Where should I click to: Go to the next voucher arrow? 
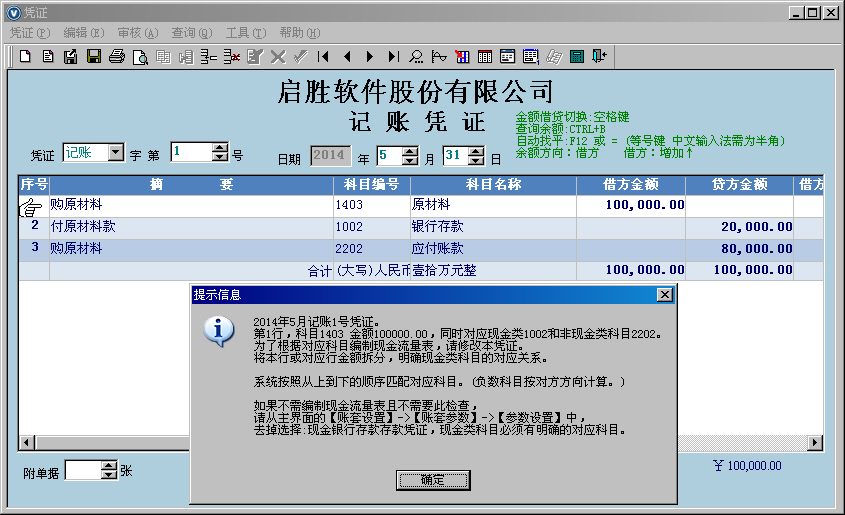pos(370,56)
